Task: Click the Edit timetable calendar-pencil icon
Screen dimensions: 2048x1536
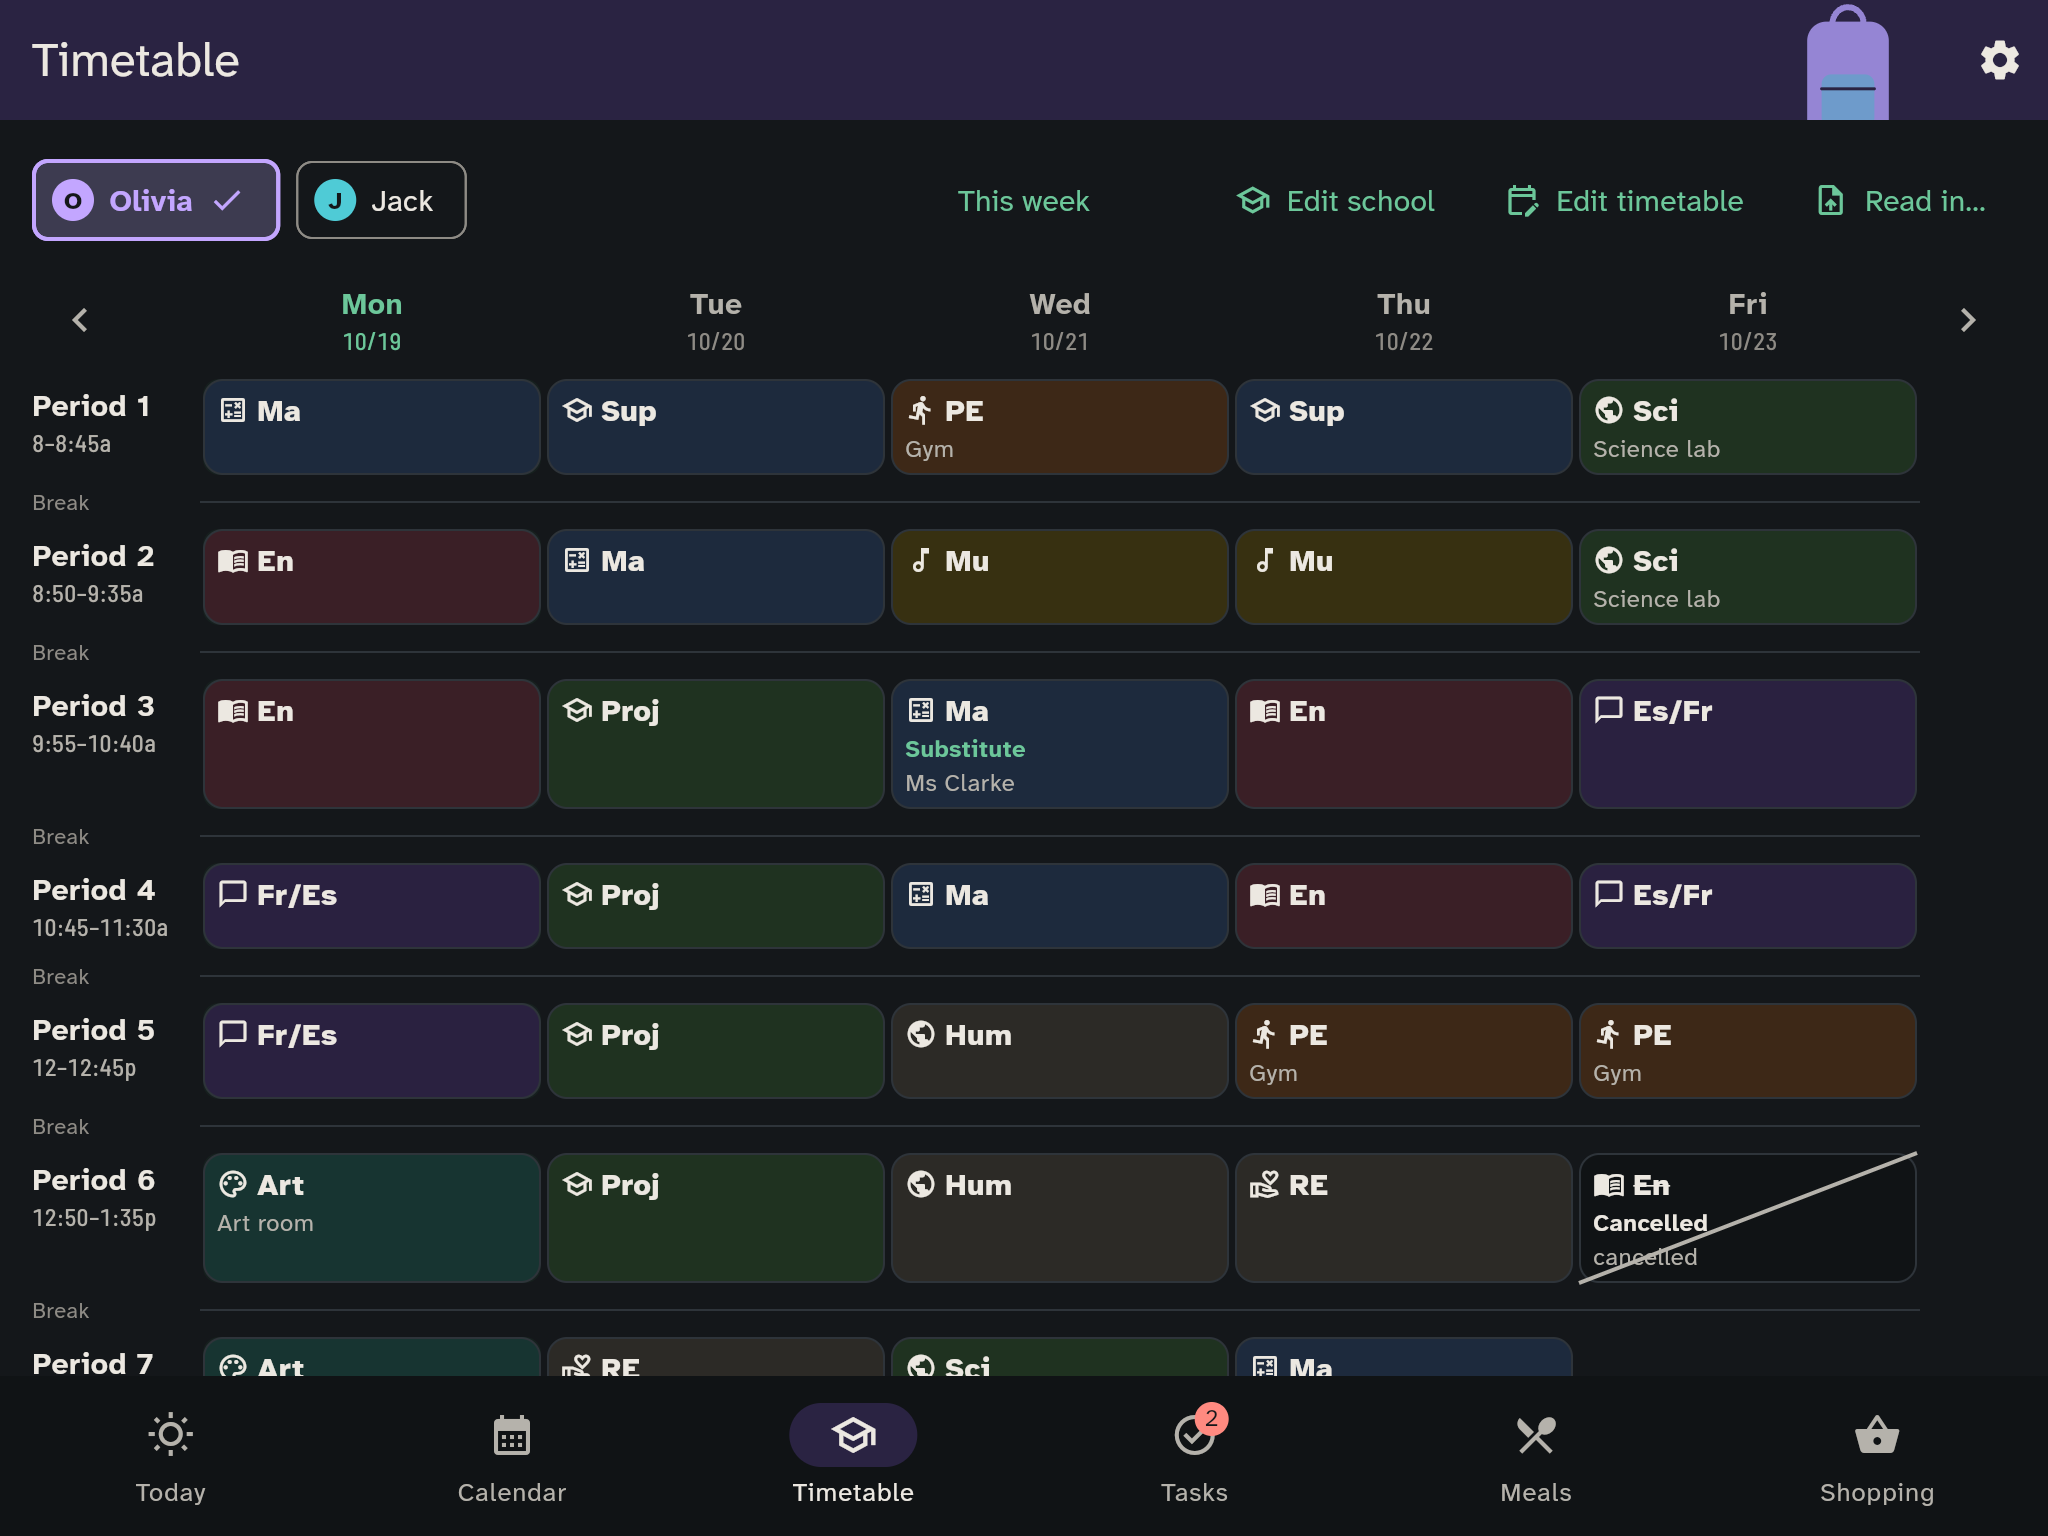Action: pos(1522,201)
